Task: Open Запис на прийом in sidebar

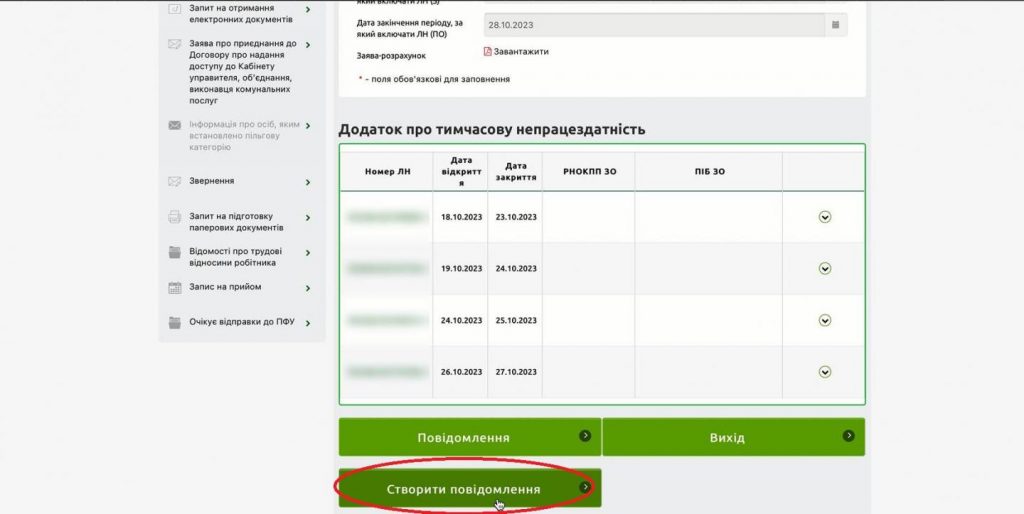Action: tap(225, 287)
